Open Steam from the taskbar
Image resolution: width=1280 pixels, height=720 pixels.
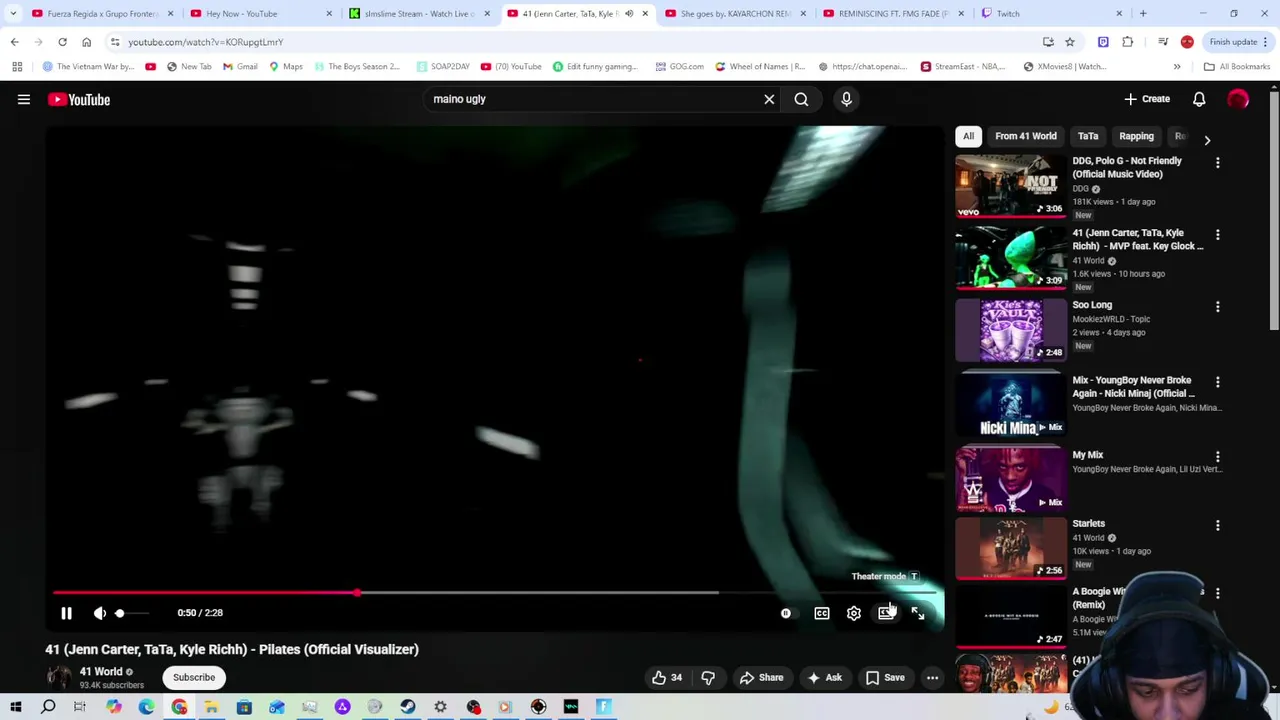pos(408,707)
